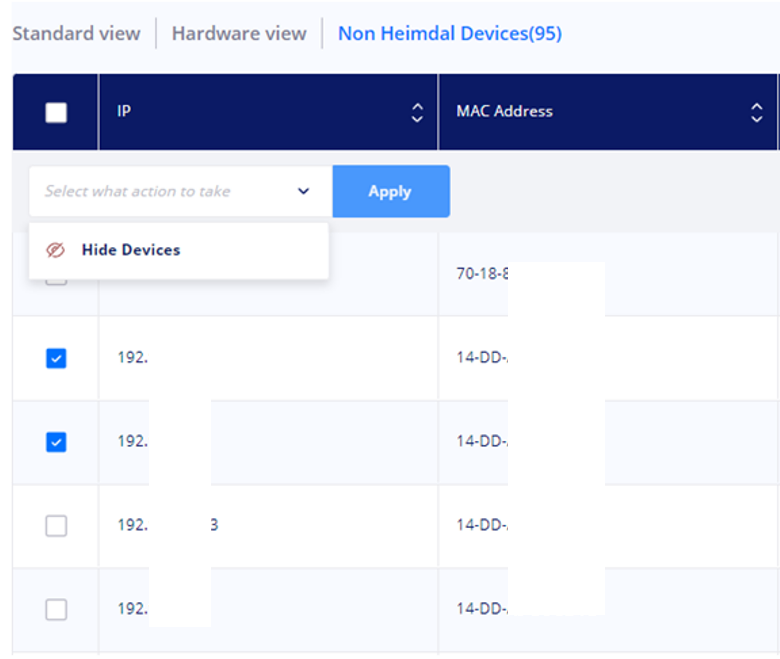Screen dimensions: 780x659
Task: Choose Hide Devices from action menu
Action: pos(179,250)
